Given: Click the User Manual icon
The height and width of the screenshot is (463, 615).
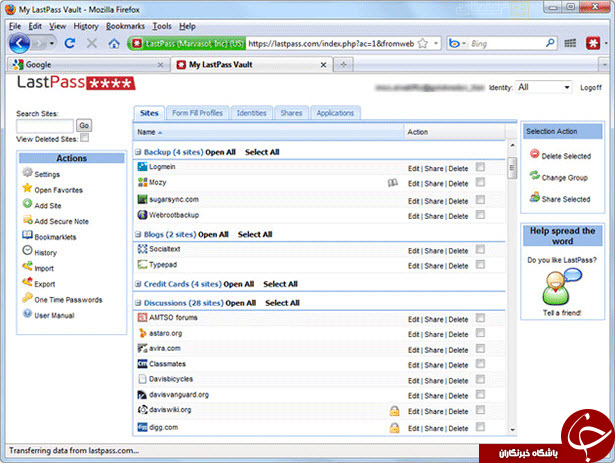Looking at the screenshot, I should [x=27, y=314].
